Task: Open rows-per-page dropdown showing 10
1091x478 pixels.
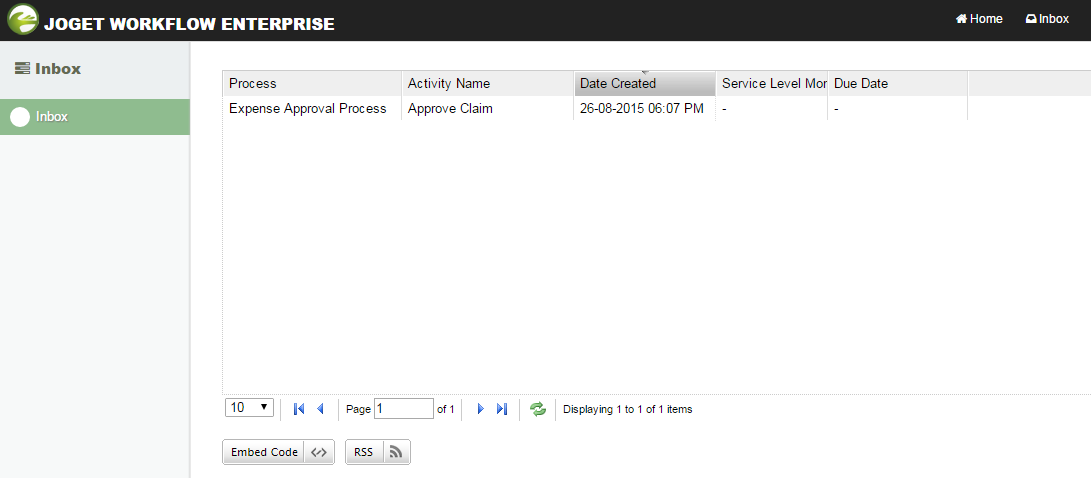Action: pos(250,408)
